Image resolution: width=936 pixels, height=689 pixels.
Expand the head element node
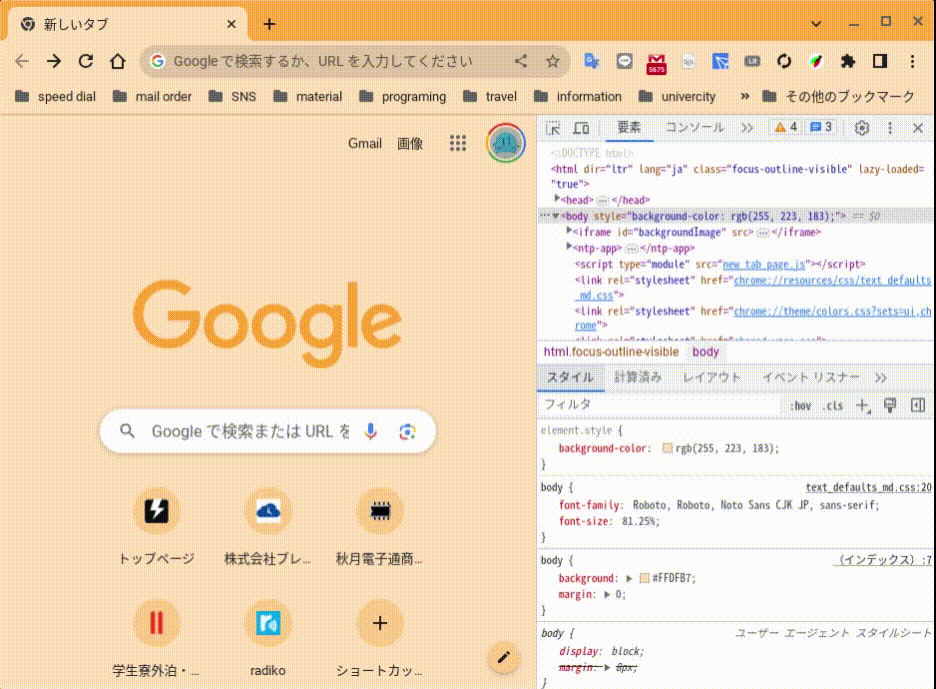(x=557, y=199)
